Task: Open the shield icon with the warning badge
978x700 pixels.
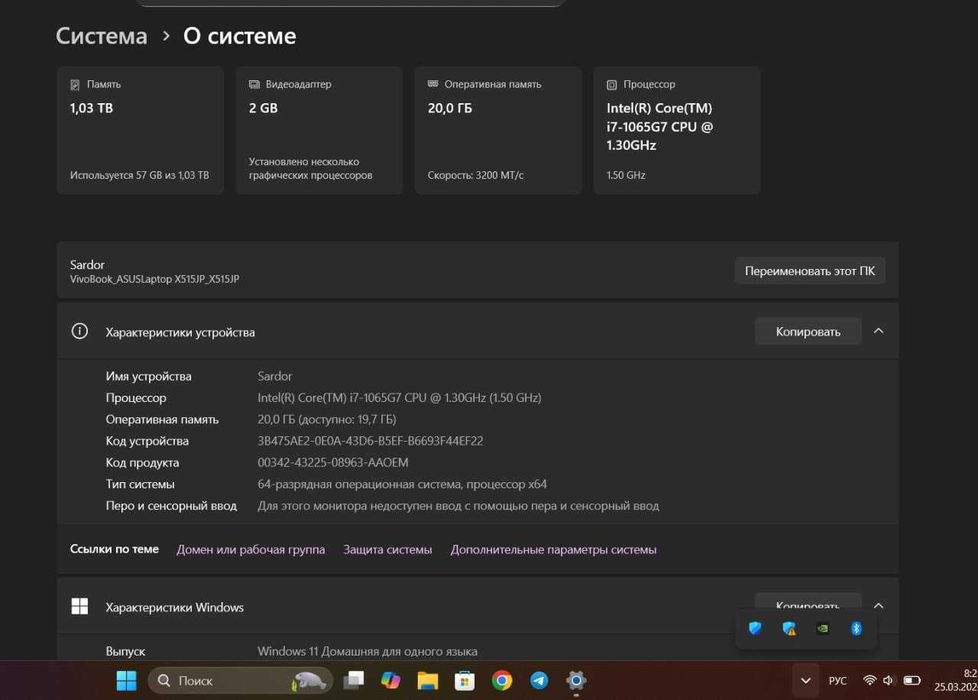Action: coord(789,628)
